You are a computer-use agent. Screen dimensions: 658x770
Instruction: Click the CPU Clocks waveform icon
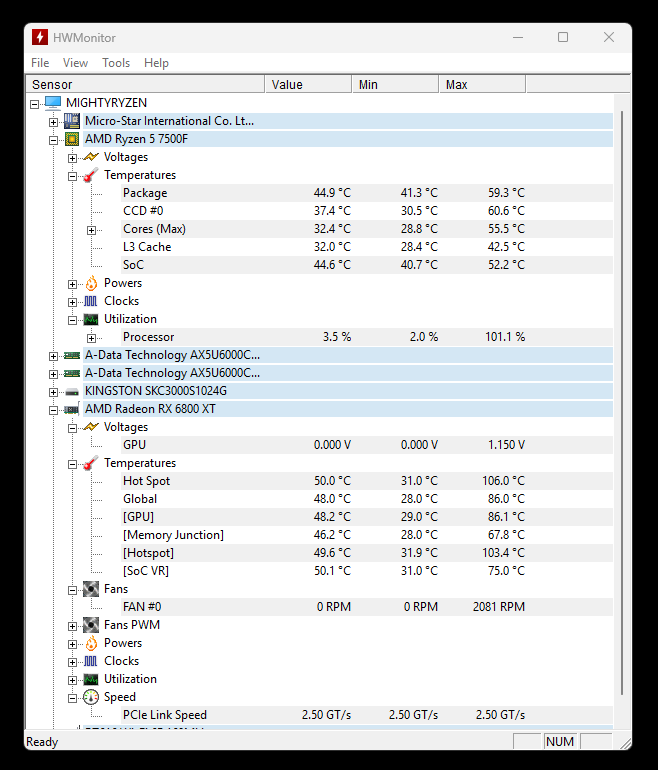91,301
